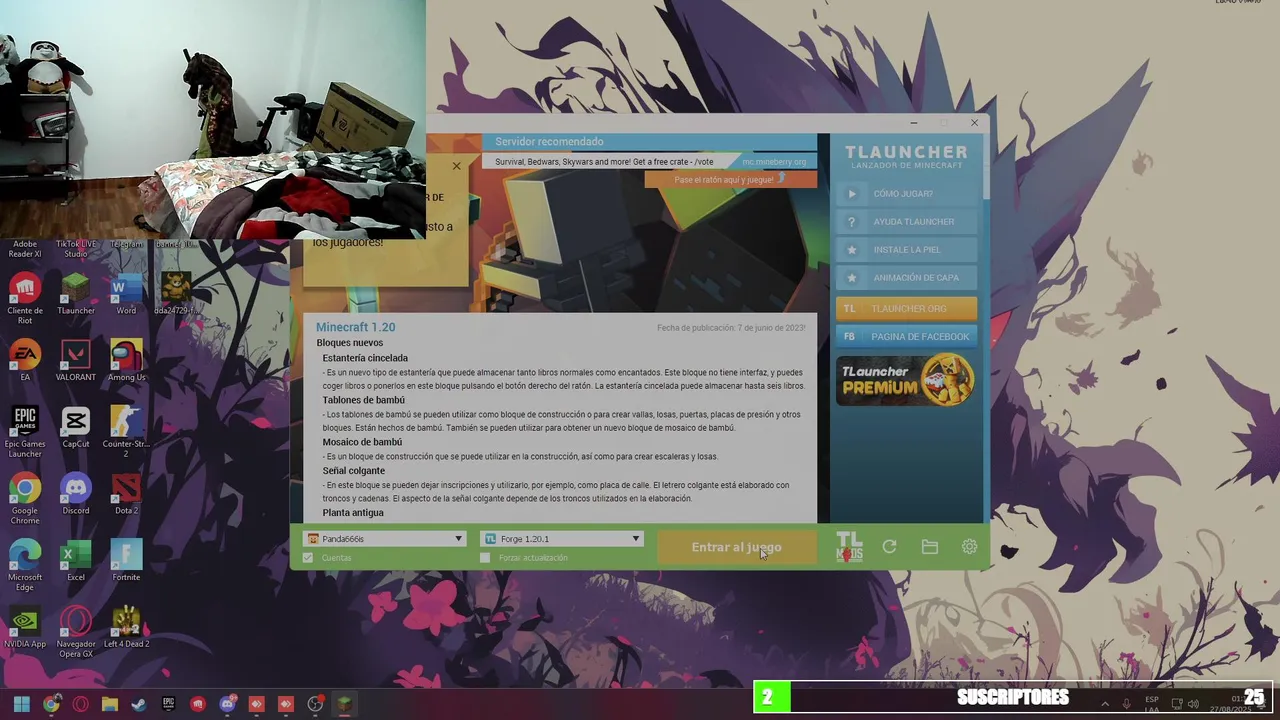This screenshot has width=1280, height=720.
Task: Open Epic Games from the taskbar
Action: [168, 704]
